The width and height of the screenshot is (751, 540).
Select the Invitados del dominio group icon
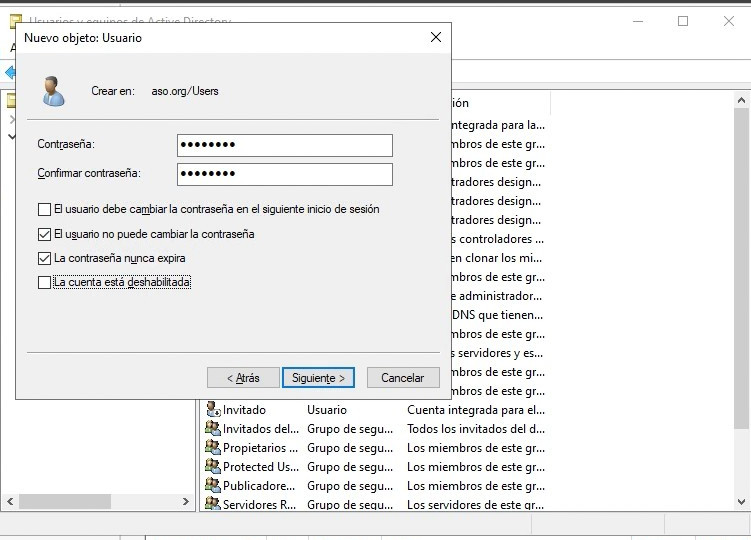click(212, 428)
